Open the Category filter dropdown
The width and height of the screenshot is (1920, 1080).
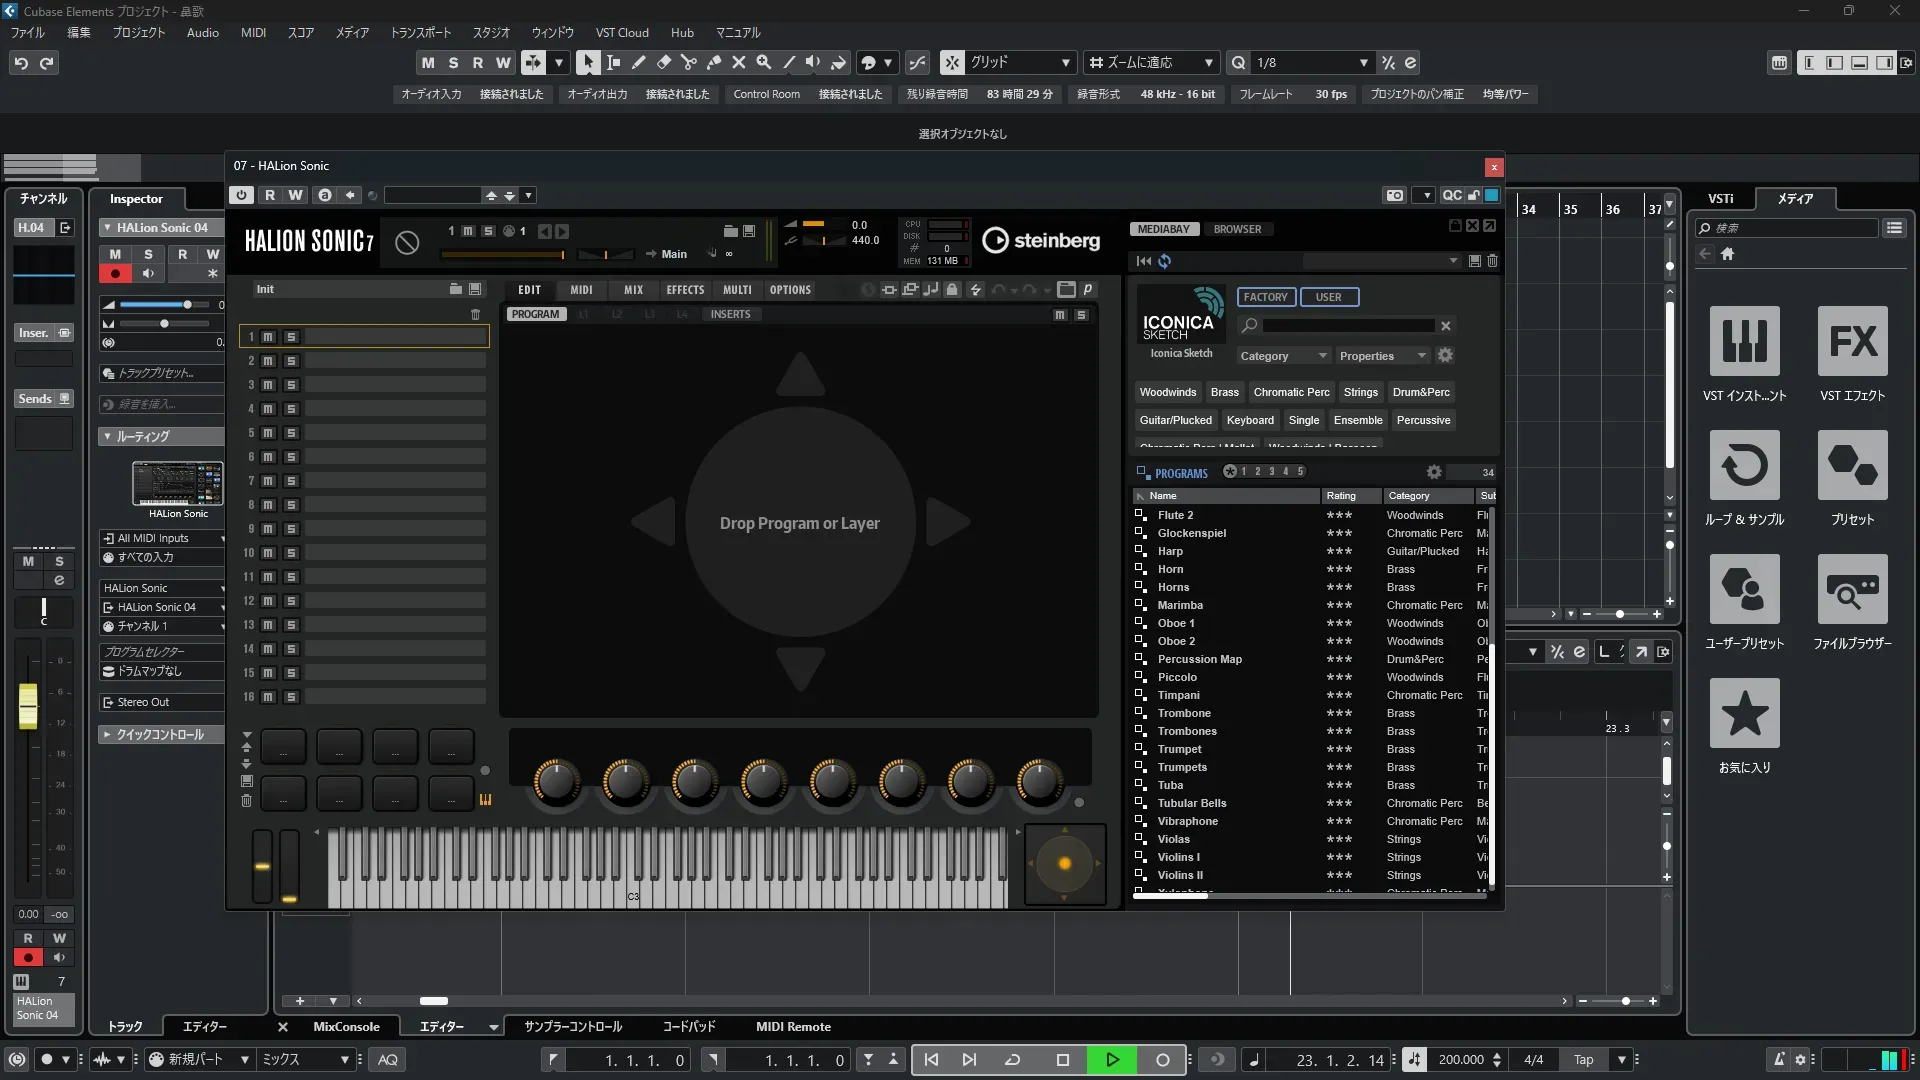[x=1283, y=356]
